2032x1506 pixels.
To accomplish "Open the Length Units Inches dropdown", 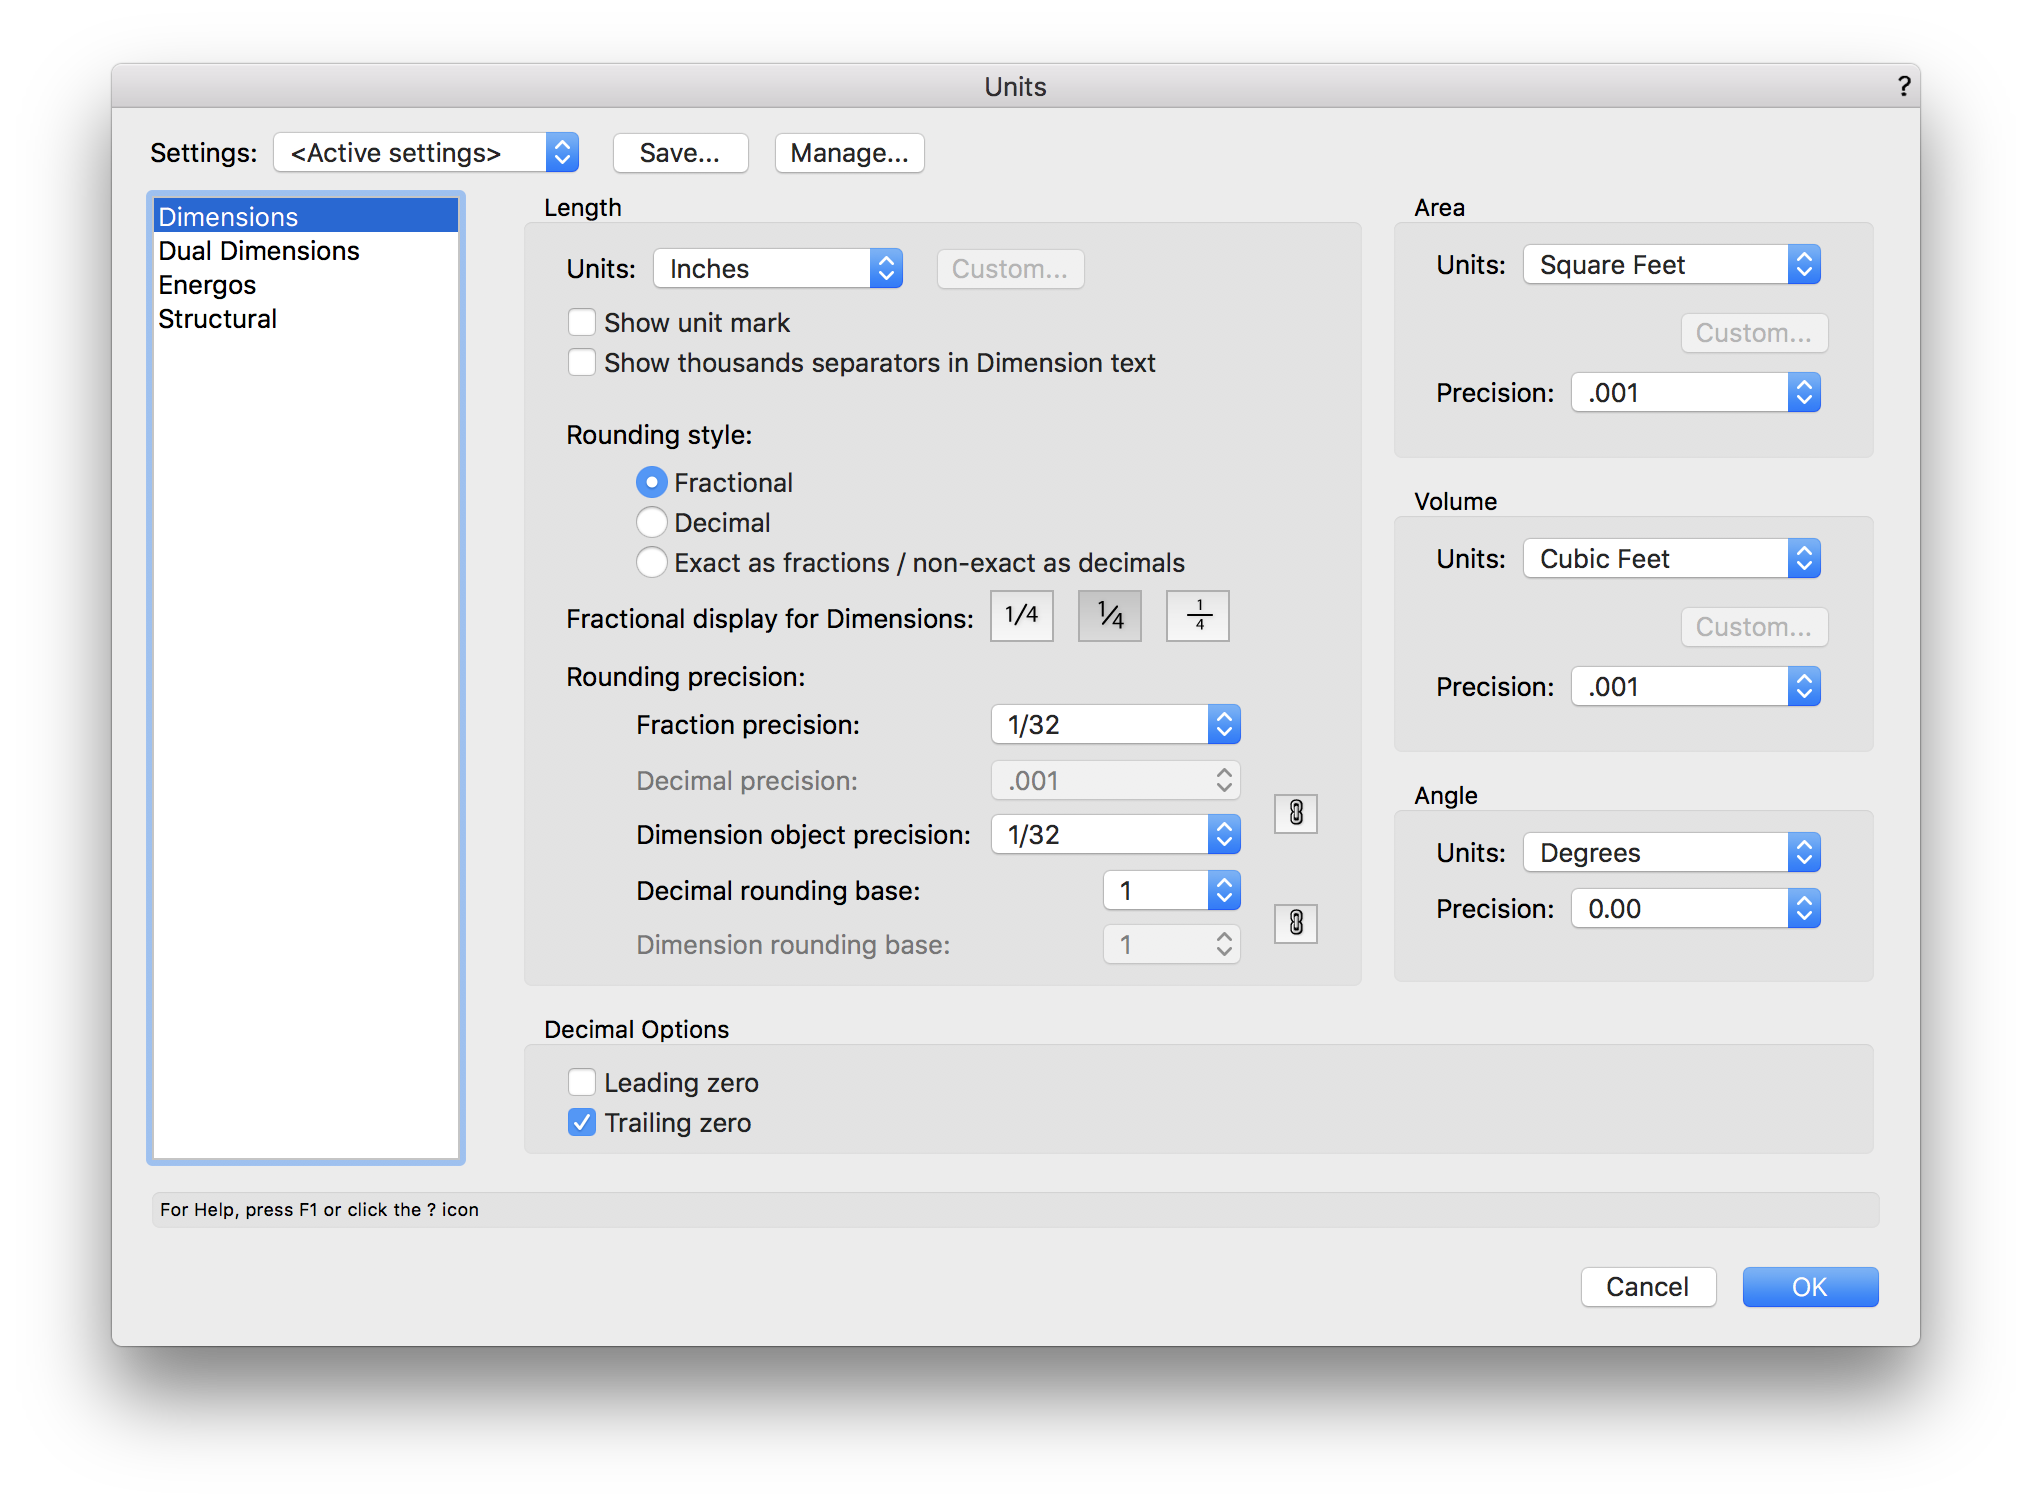I will [778, 268].
